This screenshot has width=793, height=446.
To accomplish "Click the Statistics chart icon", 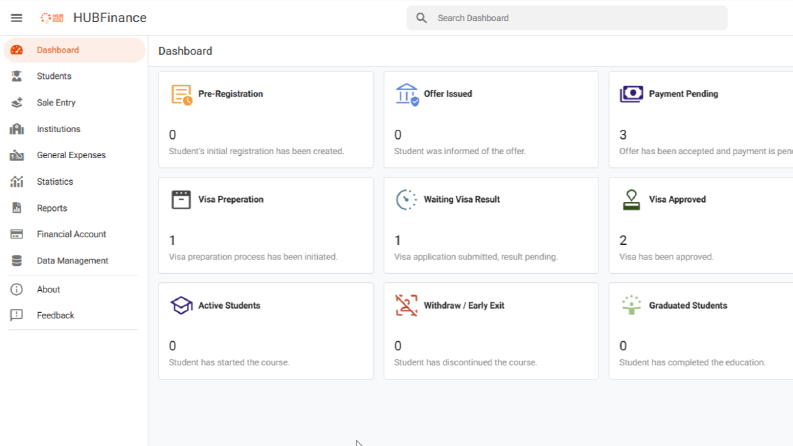I will point(17,182).
